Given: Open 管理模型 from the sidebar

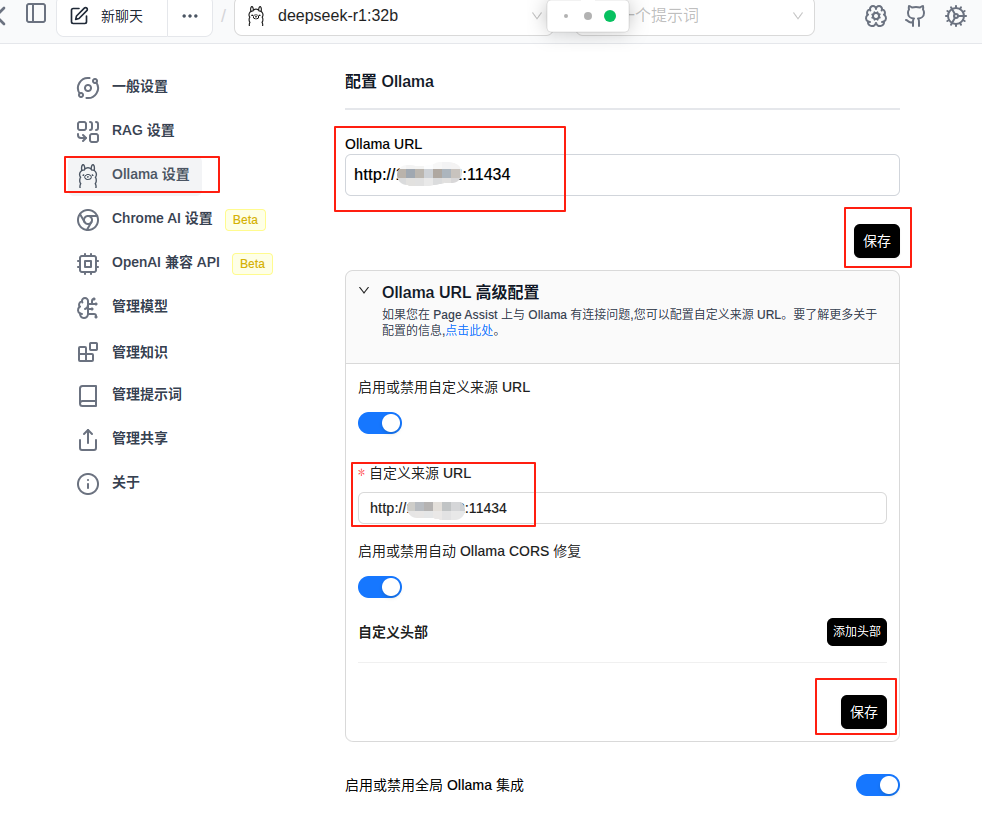Looking at the screenshot, I should [x=140, y=306].
